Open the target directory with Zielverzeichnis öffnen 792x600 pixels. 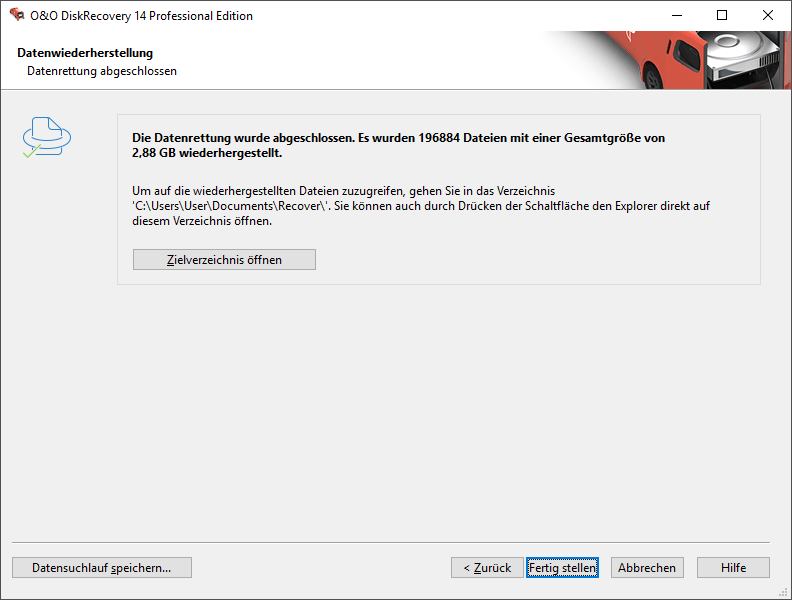pos(224,260)
